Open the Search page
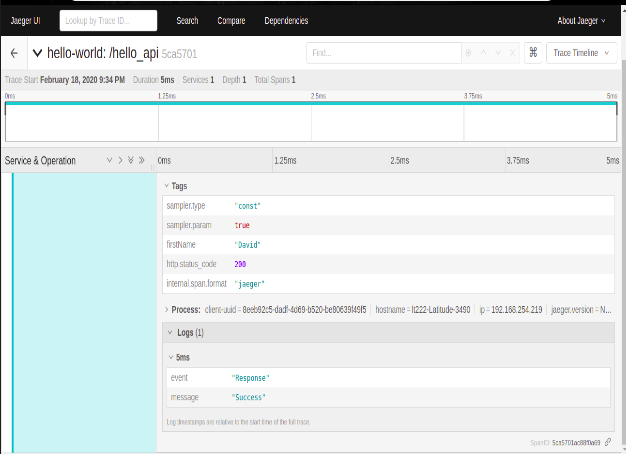This screenshot has height=454, width=626. (x=187, y=21)
